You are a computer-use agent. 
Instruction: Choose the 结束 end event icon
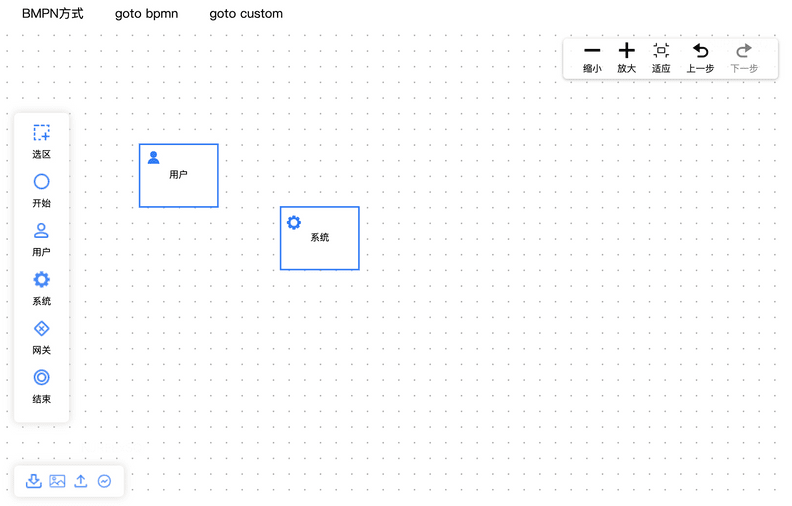[41, 378]
